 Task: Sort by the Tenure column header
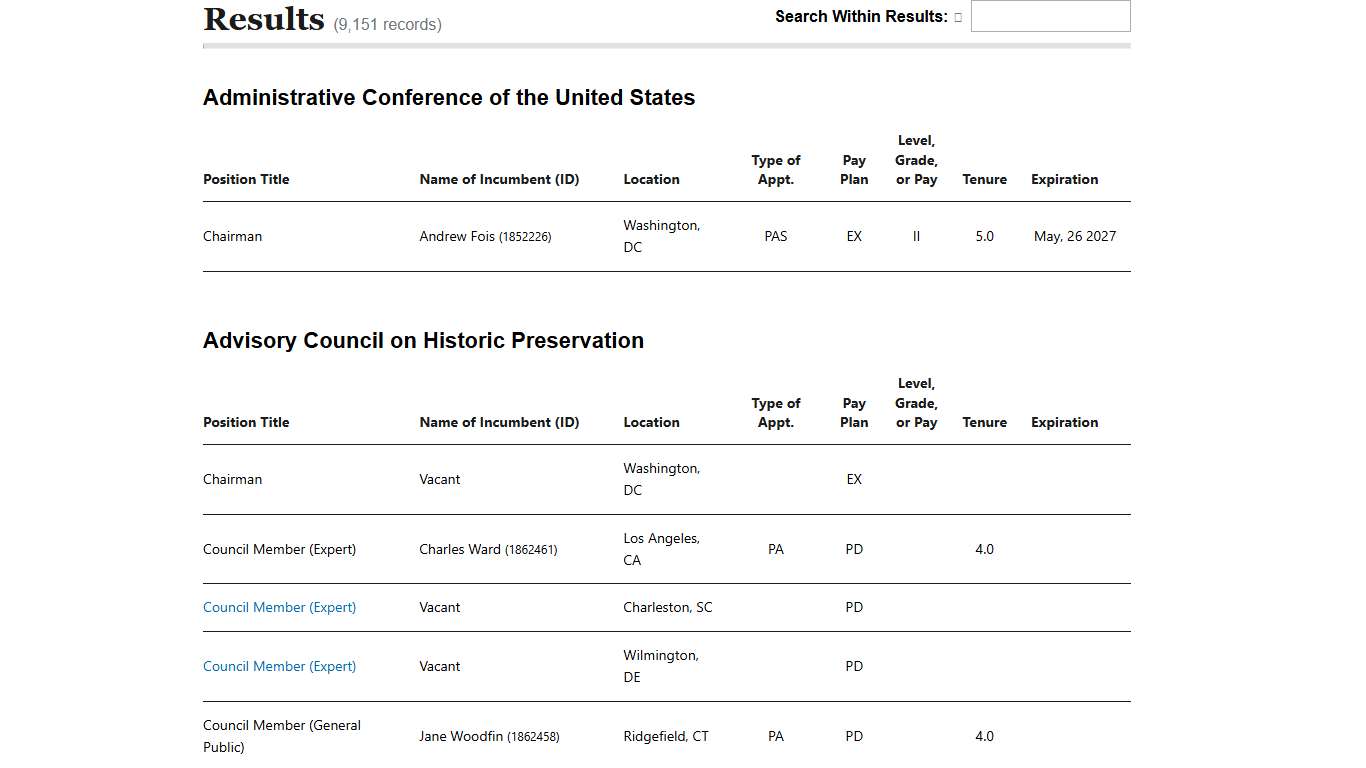(x=984, y=179)
